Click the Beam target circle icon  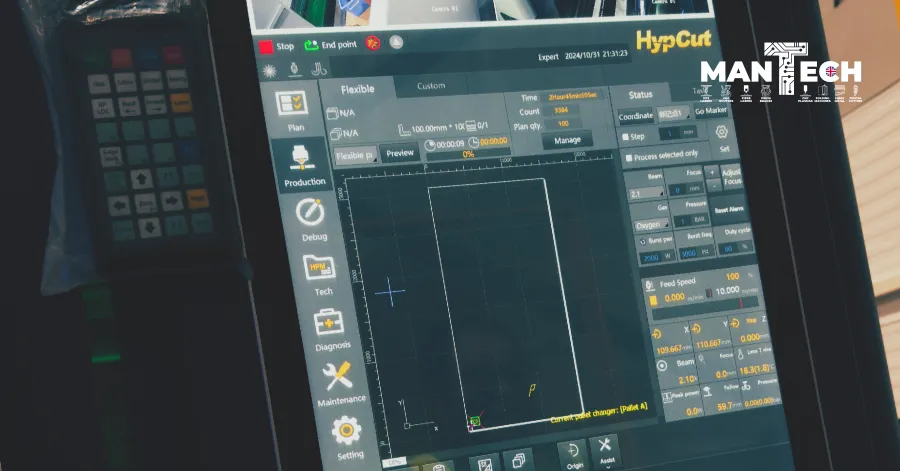pos(662,365)
